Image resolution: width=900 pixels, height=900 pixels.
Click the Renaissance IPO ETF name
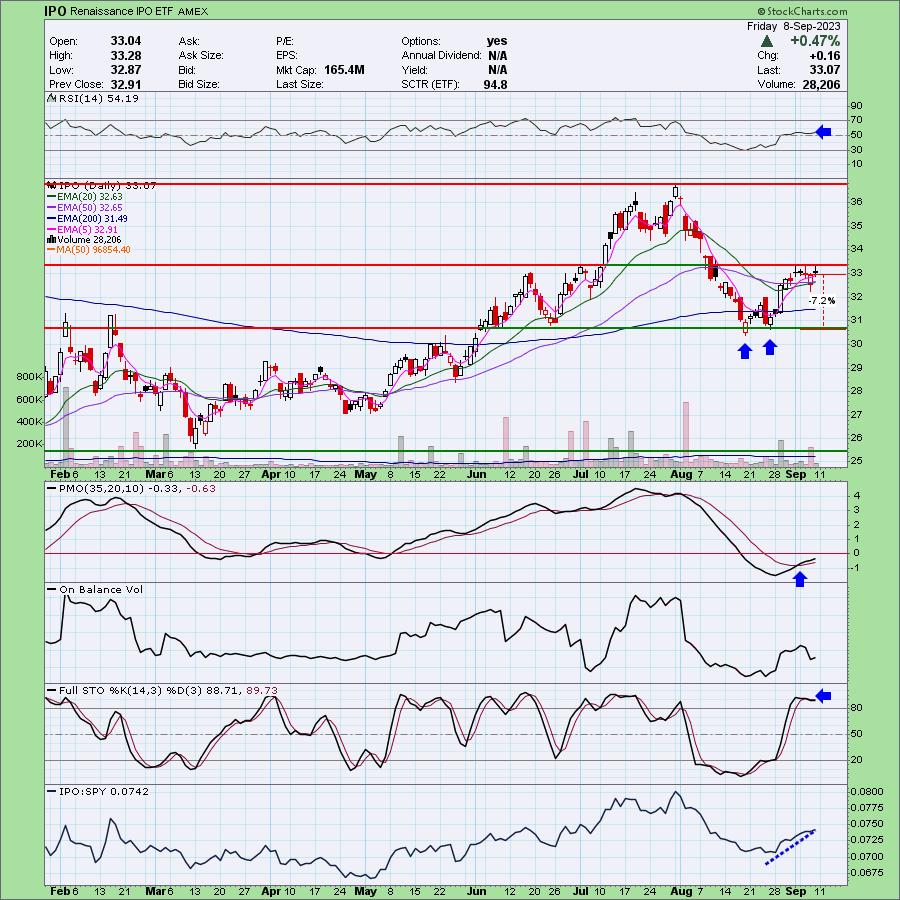121,11
